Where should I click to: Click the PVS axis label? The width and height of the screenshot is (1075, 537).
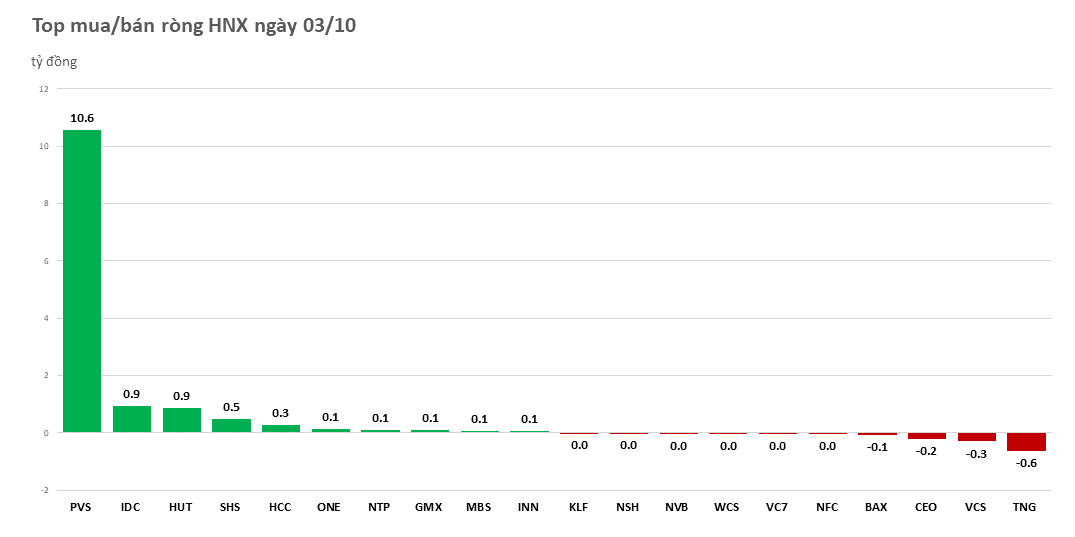coord(81,507)
